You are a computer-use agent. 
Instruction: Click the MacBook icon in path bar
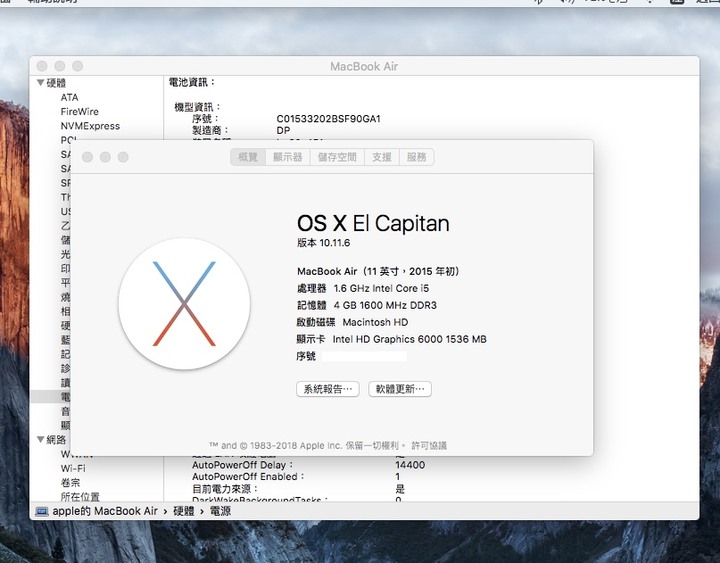pos(42,511)
